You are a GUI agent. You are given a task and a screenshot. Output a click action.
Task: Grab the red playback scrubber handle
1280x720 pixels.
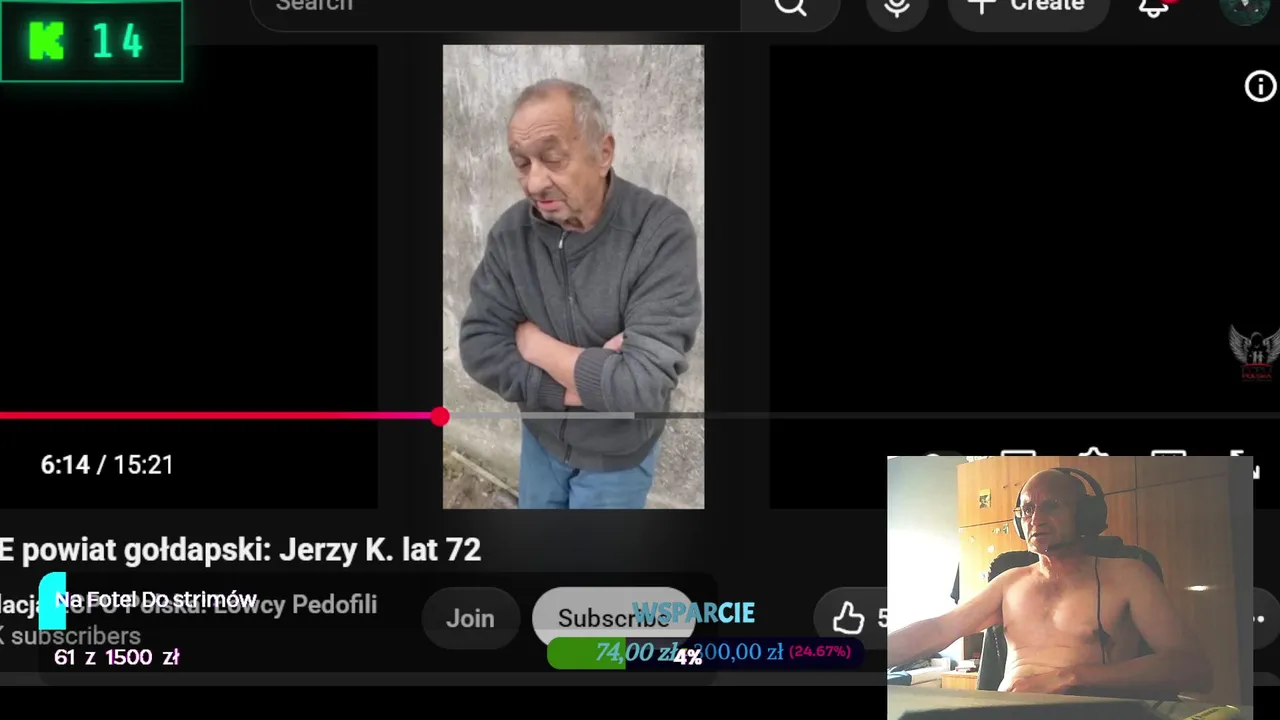[440, 416]
